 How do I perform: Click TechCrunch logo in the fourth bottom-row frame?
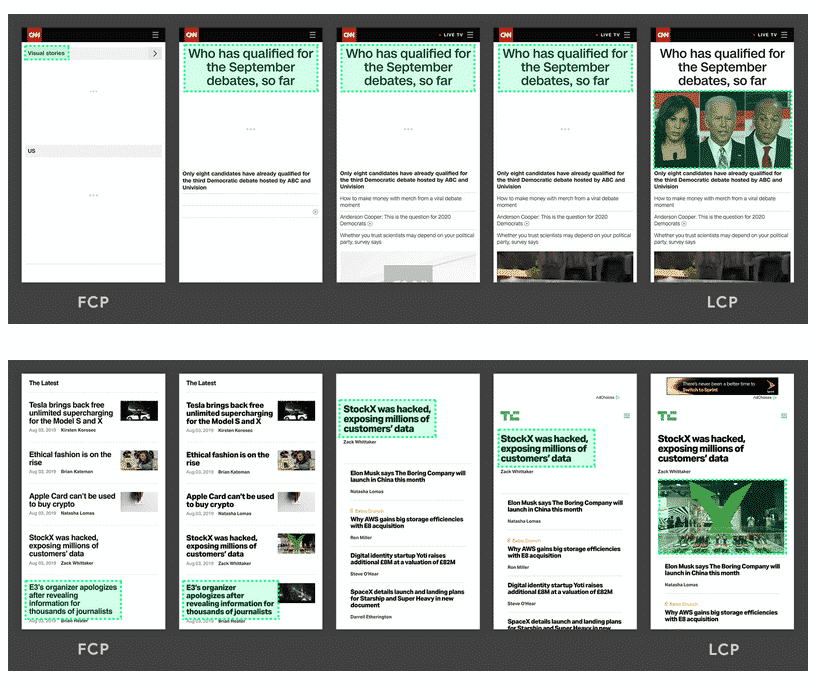pos(509,415)
